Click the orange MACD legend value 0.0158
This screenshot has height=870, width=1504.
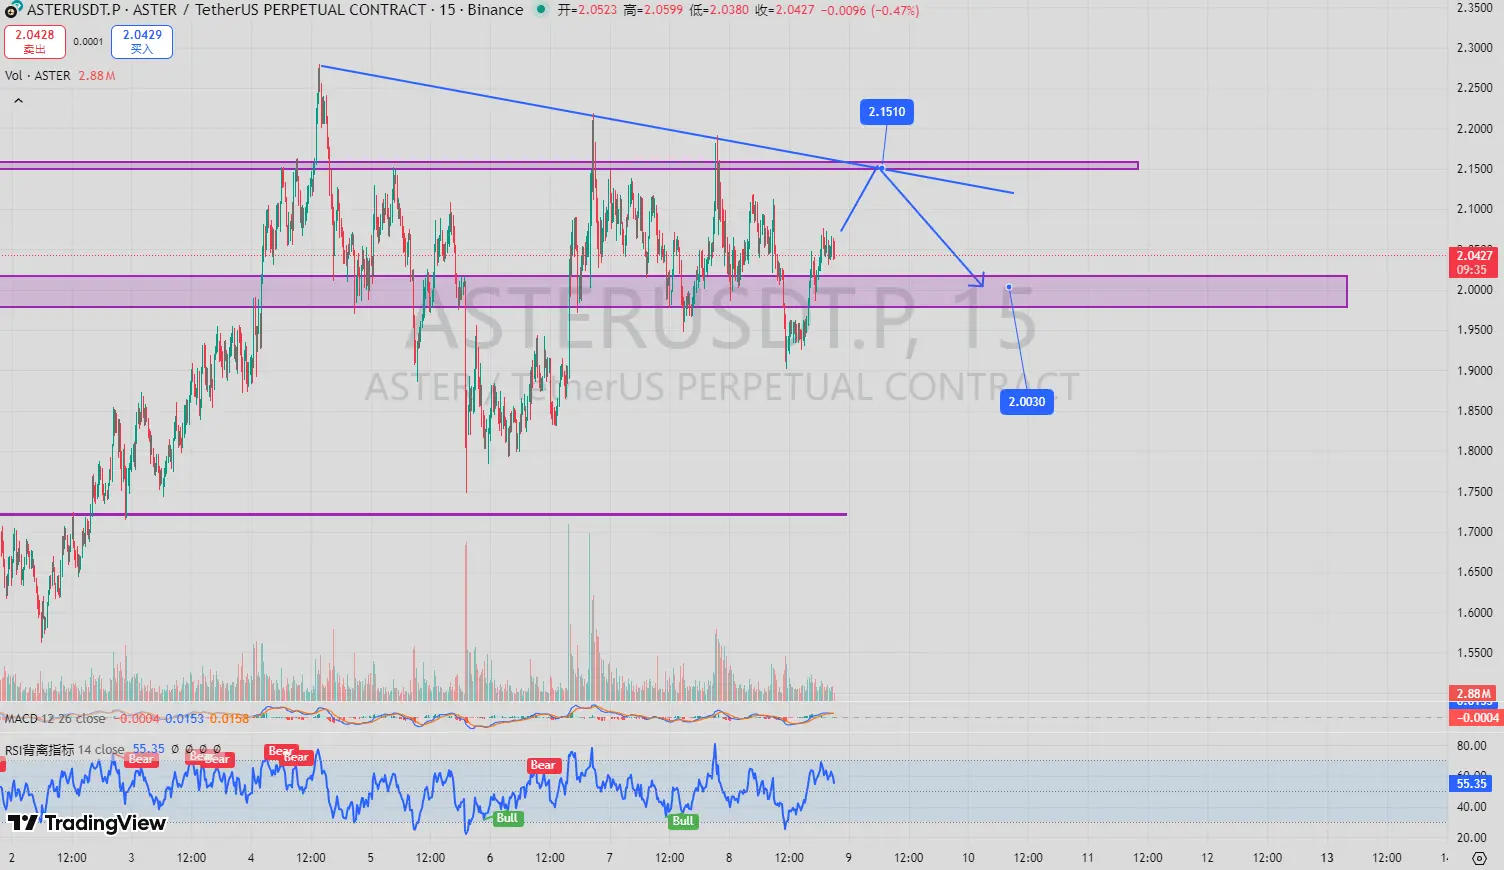click(x=230, y=718)
